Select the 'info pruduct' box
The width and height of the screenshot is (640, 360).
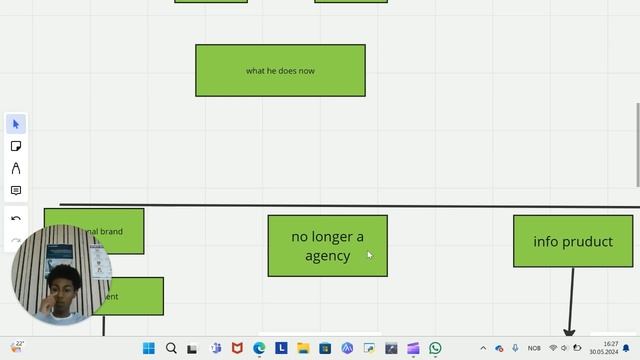click(x=573, y=241)
